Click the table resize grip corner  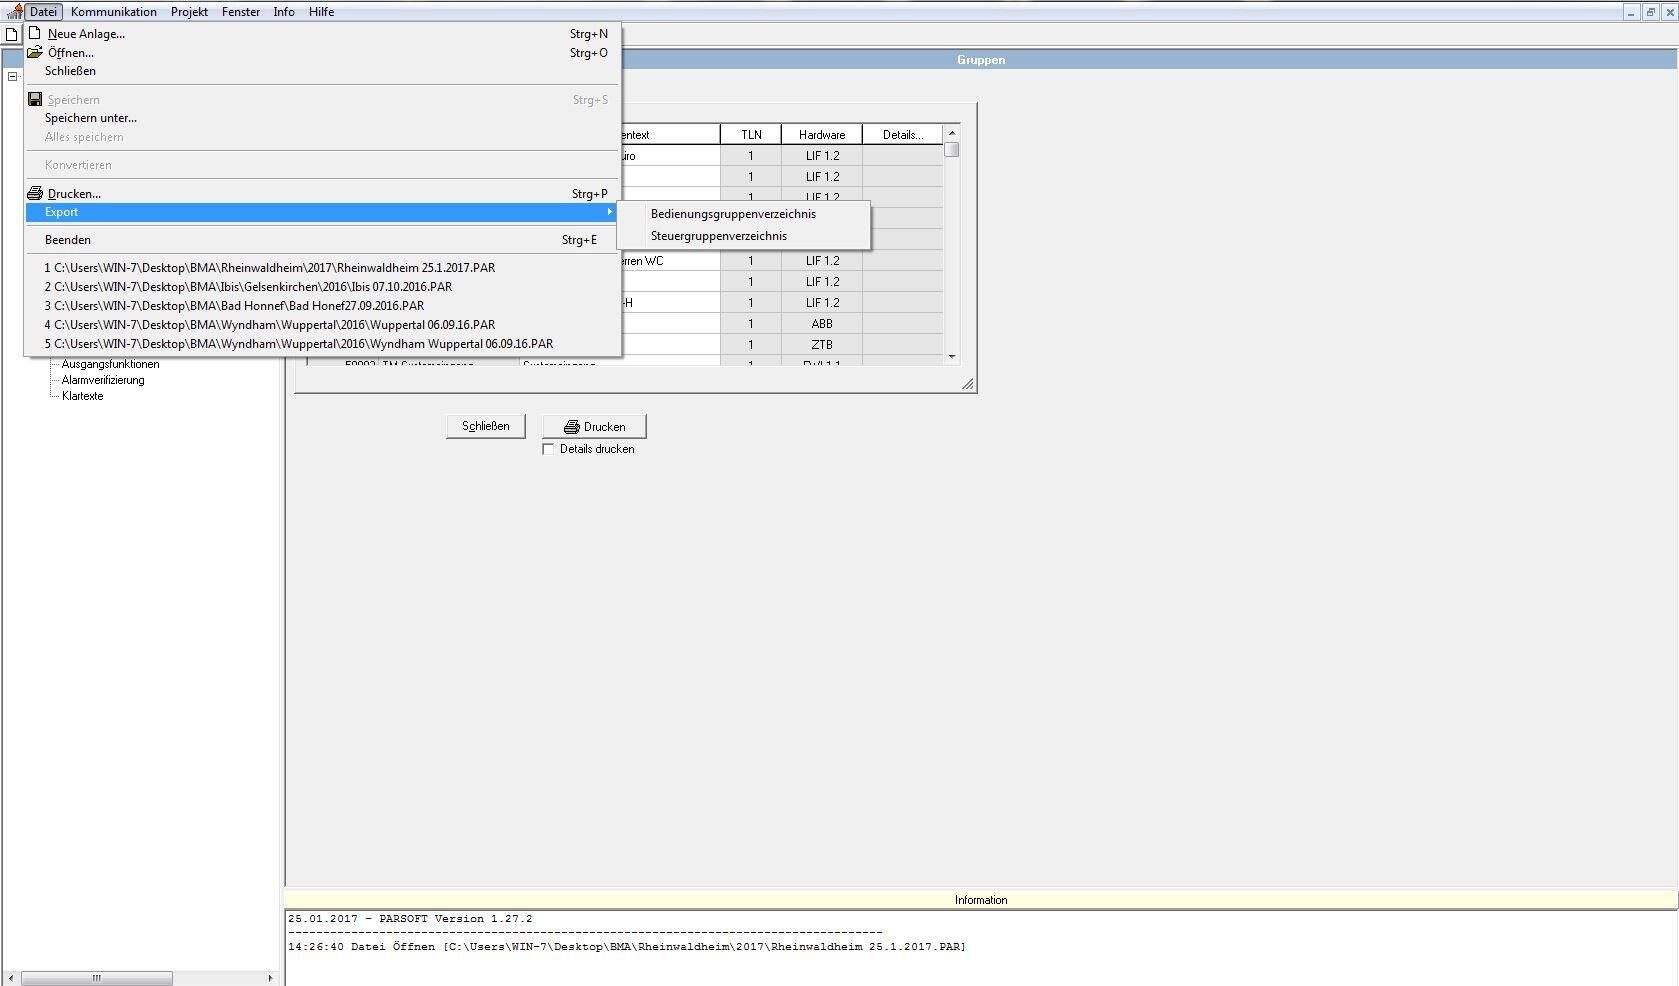(x=967, y=383)
